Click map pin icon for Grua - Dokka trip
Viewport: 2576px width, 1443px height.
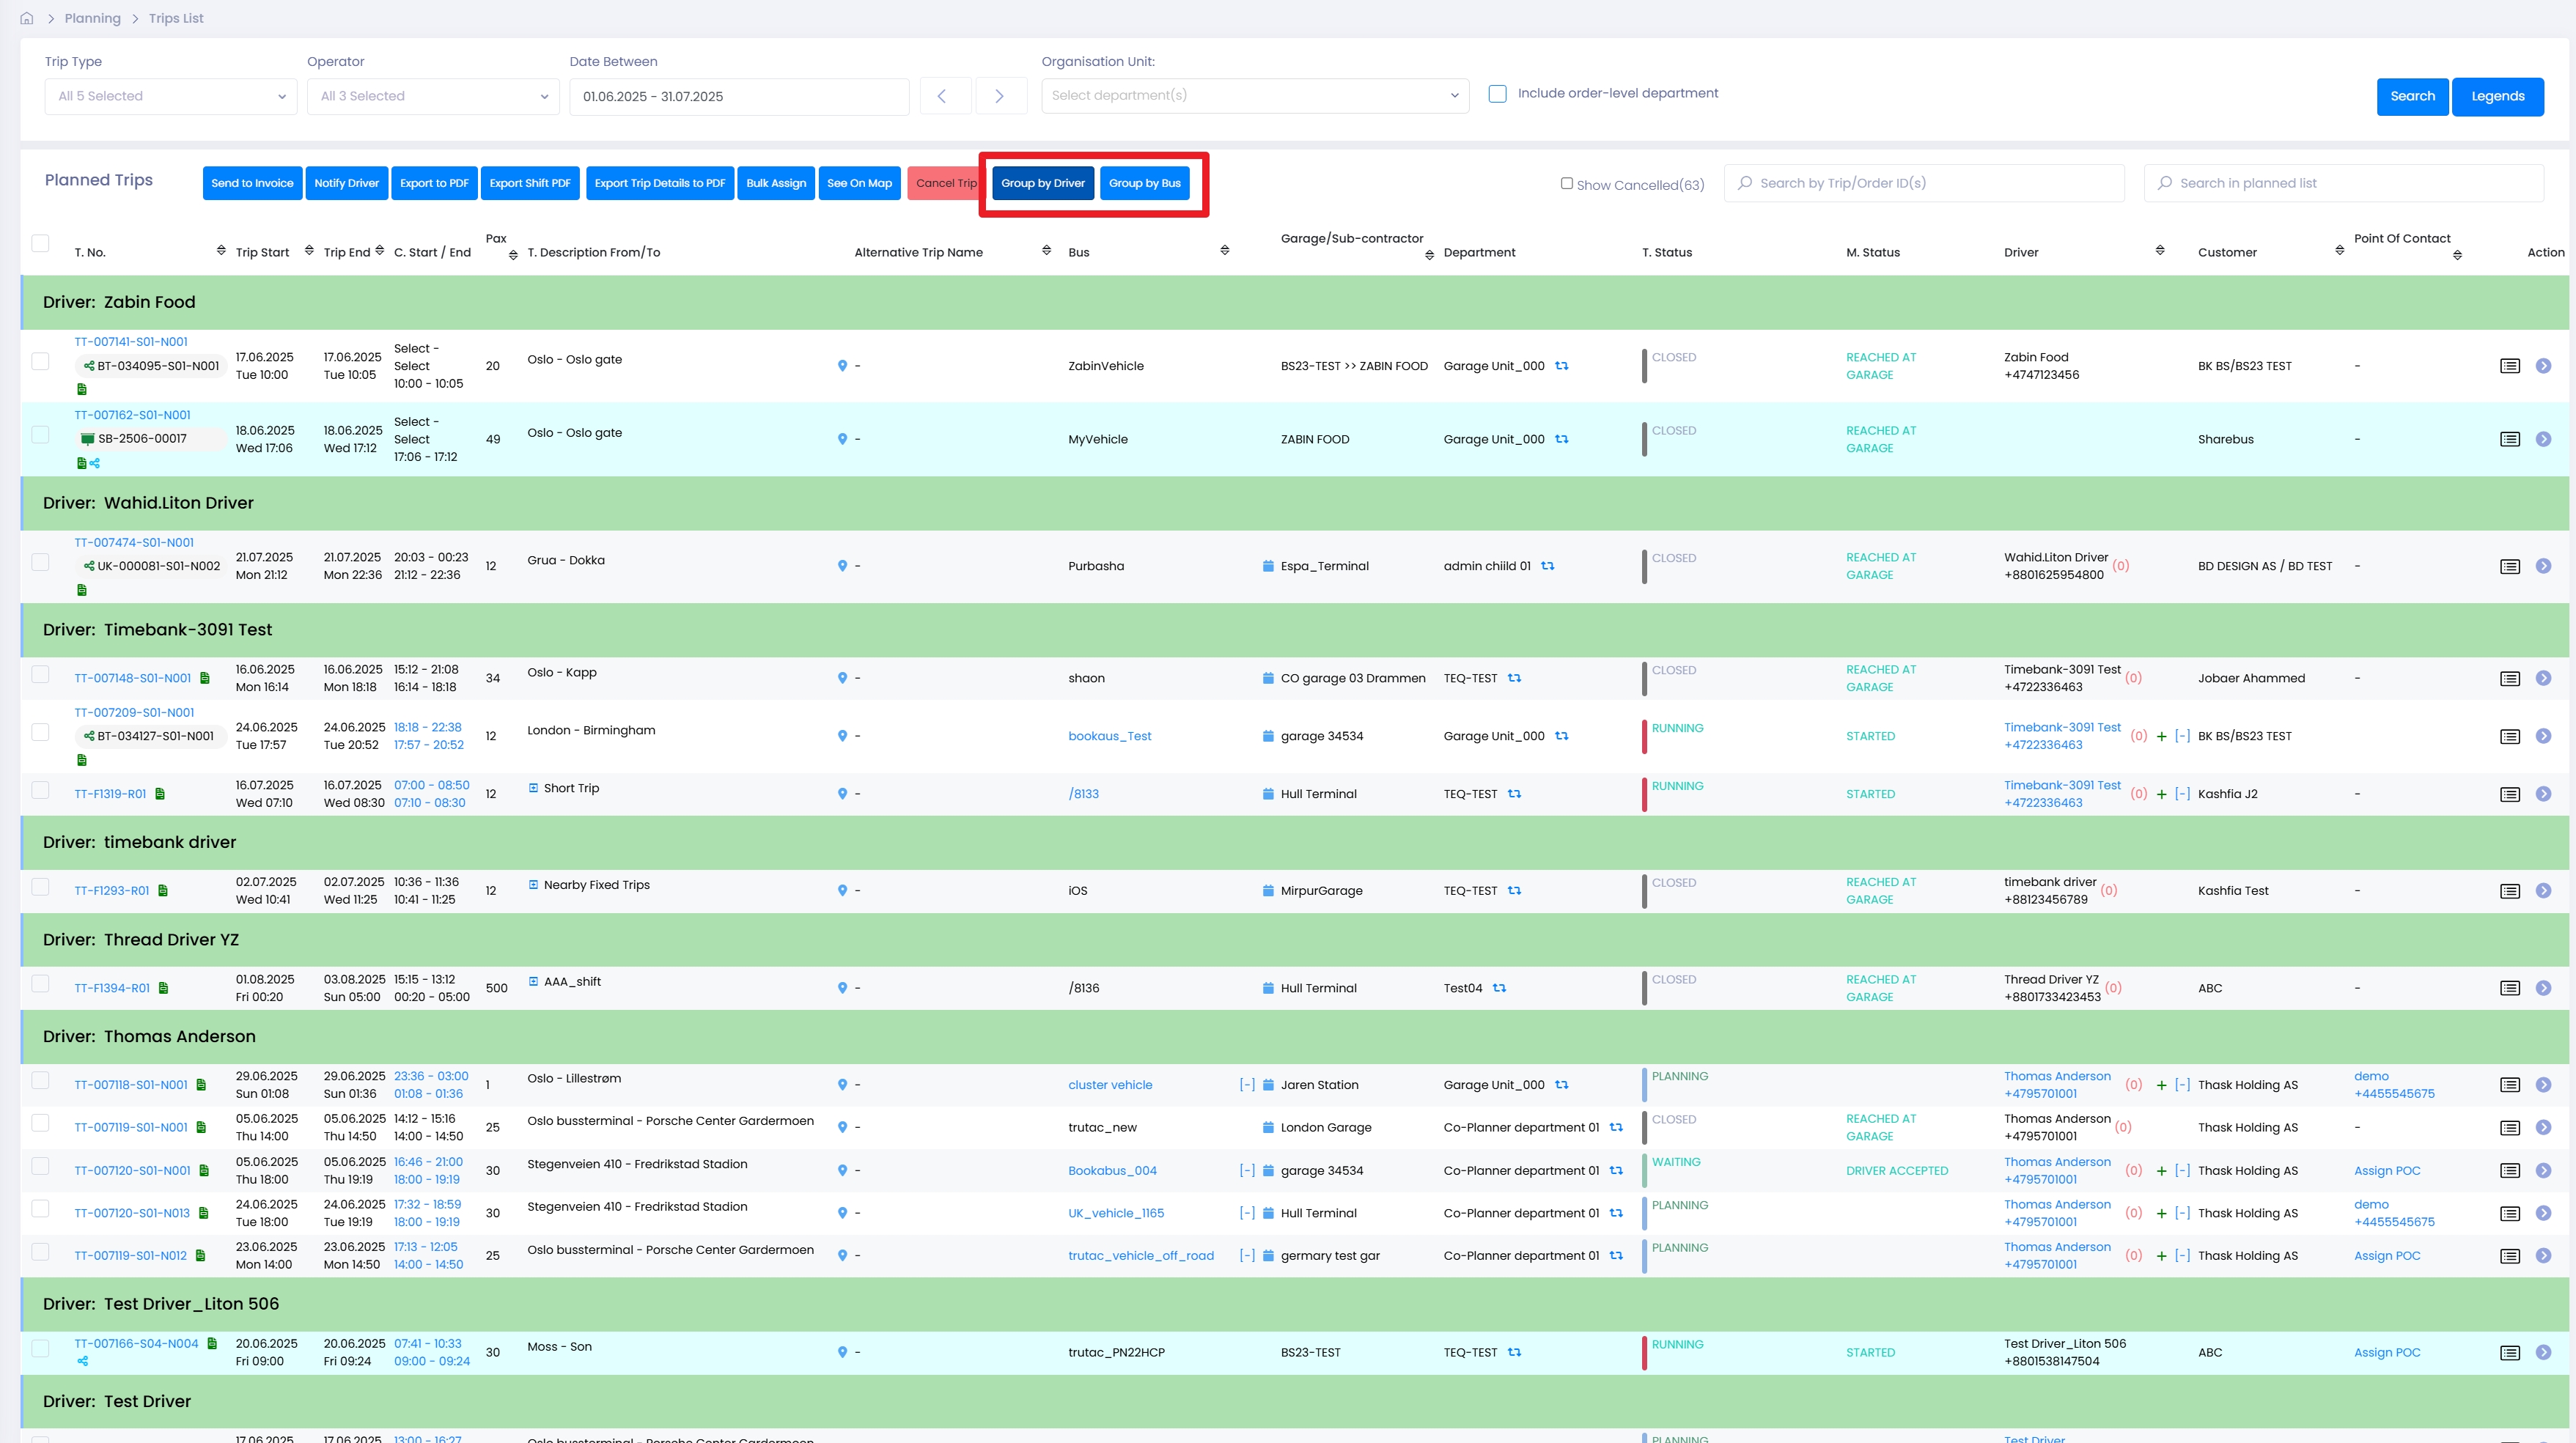(842, 566)
